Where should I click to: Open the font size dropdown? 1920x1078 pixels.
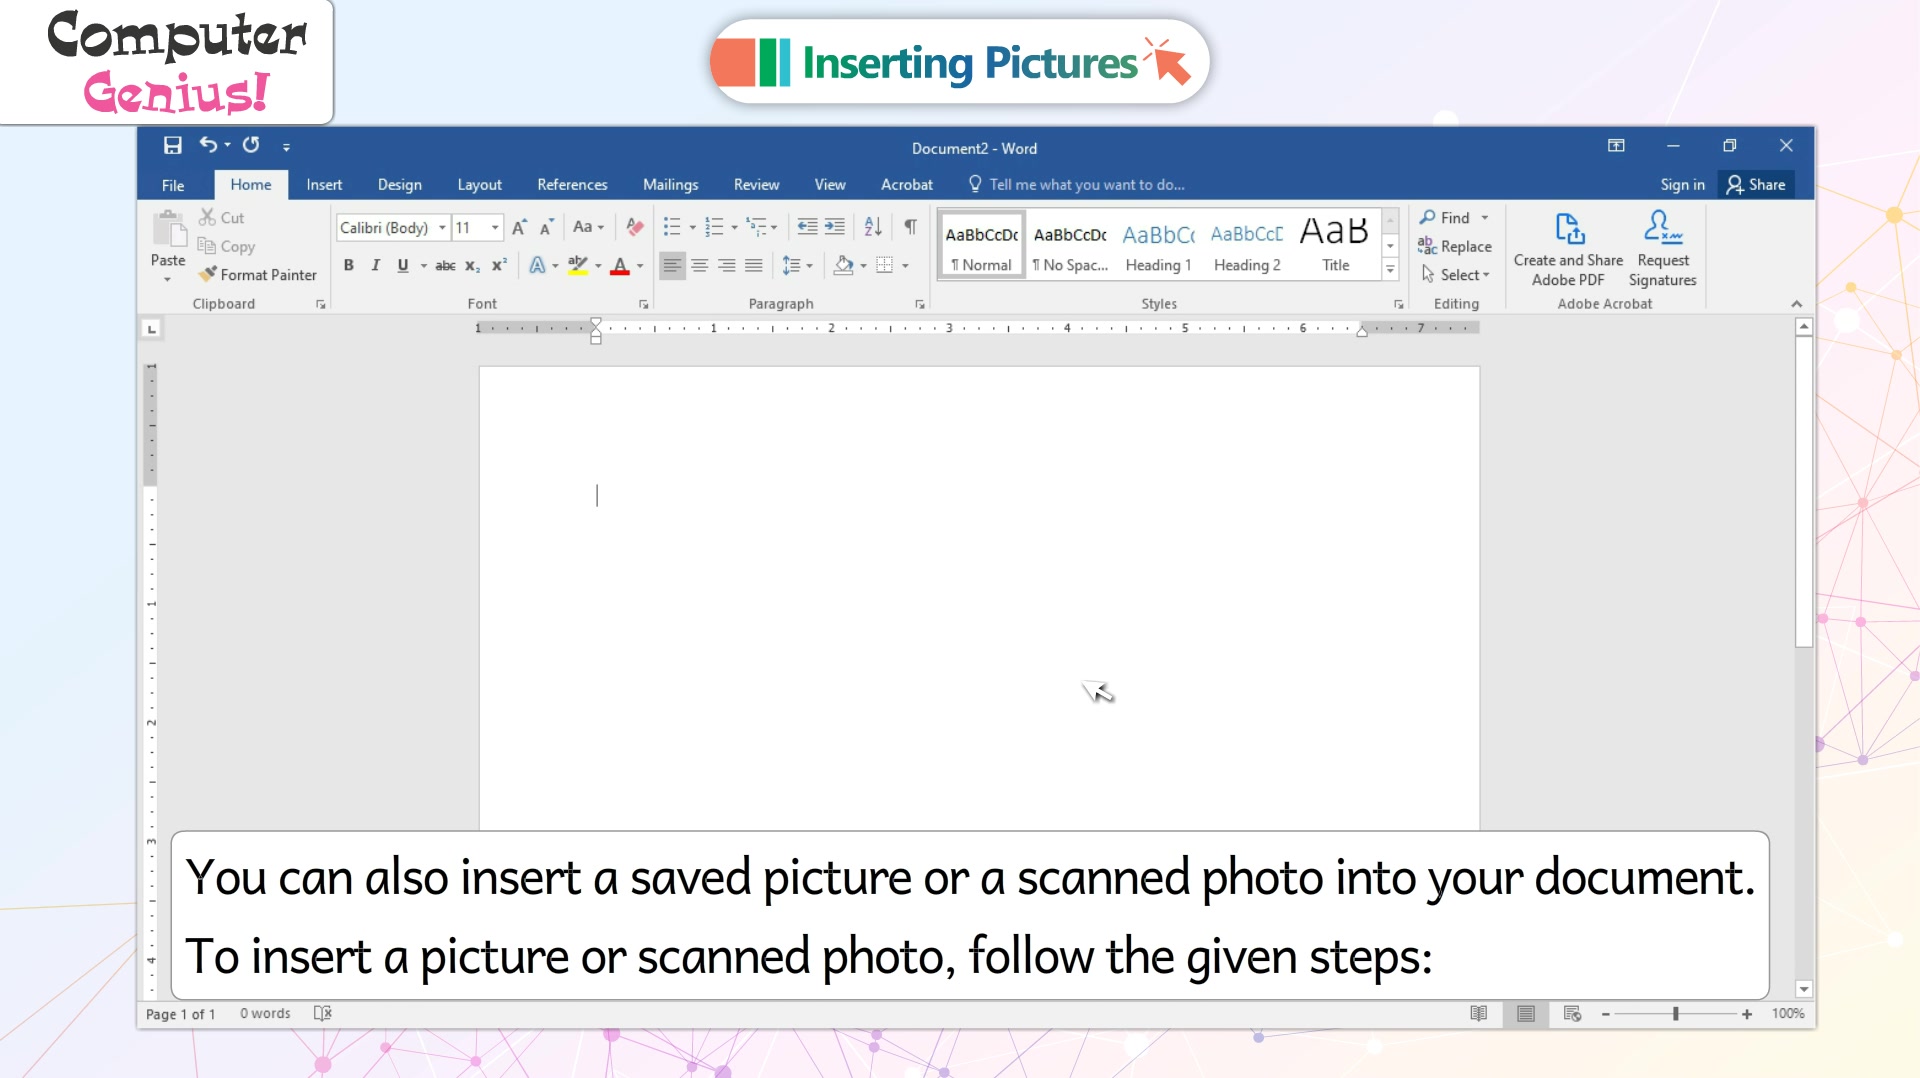point(495,227)
